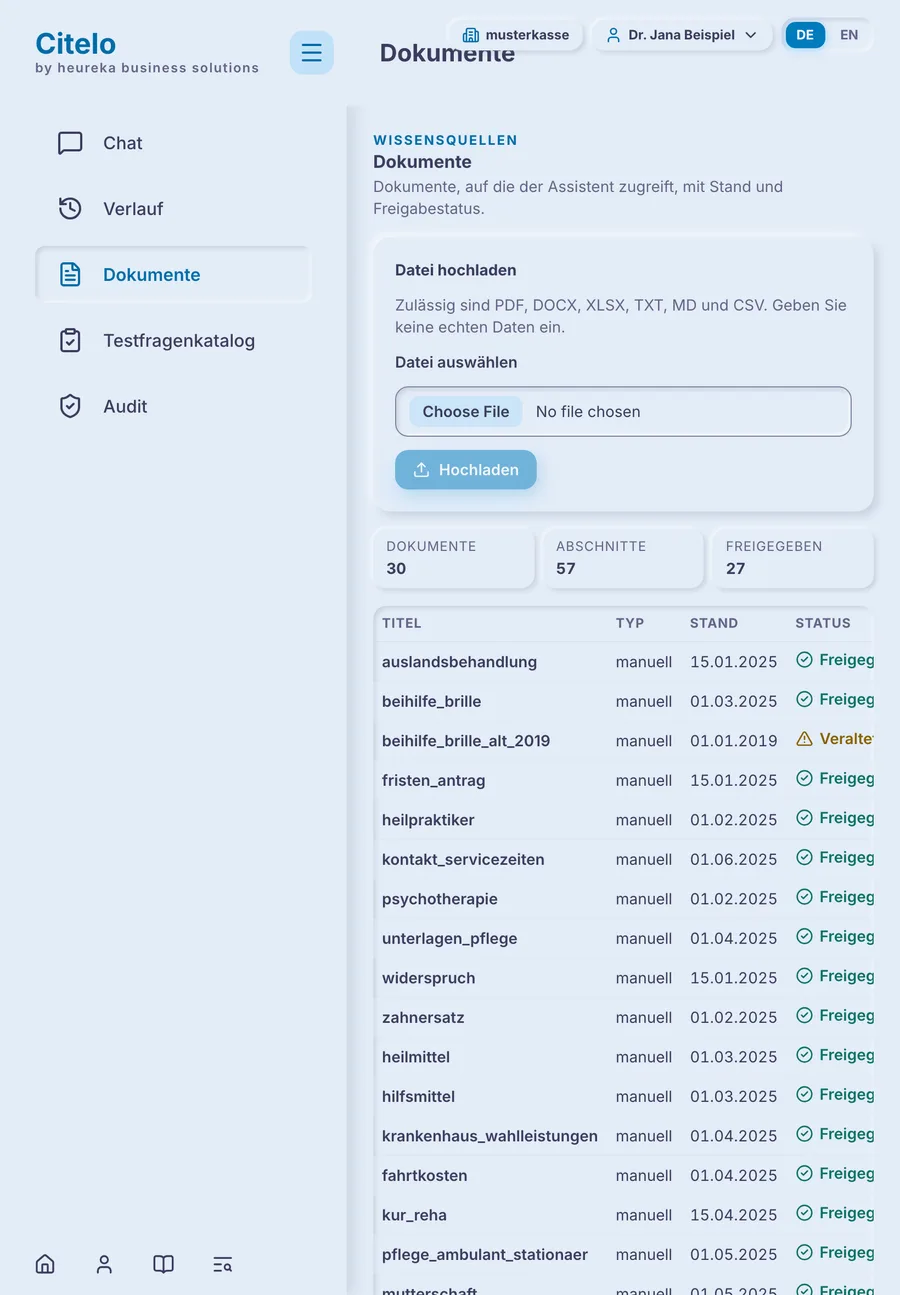Screen dimensions: 900x1295
Task: Select the heilpraktiker document title
Action: pos(428,820)
